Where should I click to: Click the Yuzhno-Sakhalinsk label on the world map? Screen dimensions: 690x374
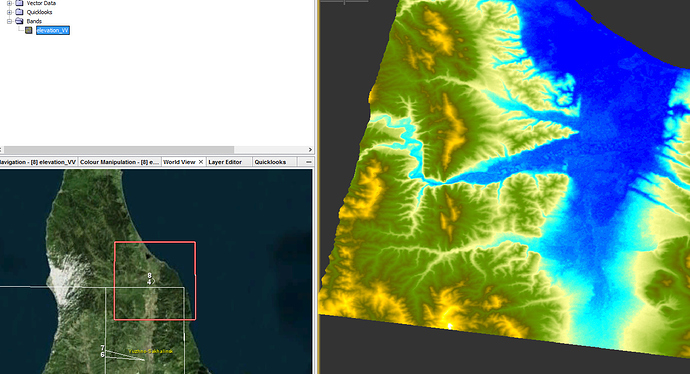pos(150,351)
